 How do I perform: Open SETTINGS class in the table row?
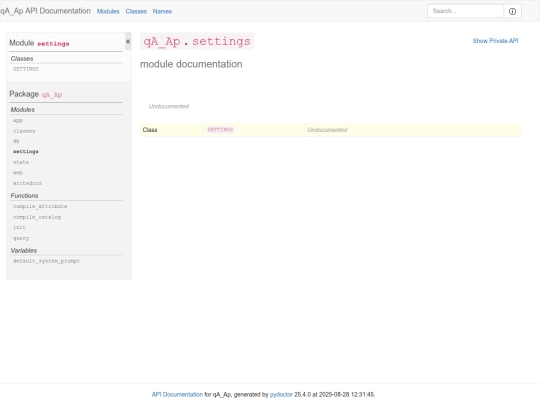click(220, 129)
